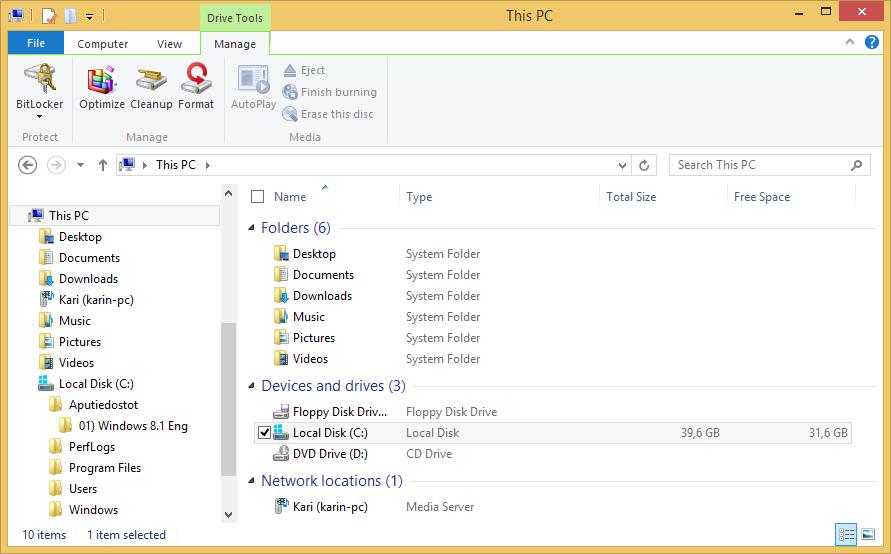Switch to the View ribbon tab
Viewport: 891px width, 554px height.
169,44
